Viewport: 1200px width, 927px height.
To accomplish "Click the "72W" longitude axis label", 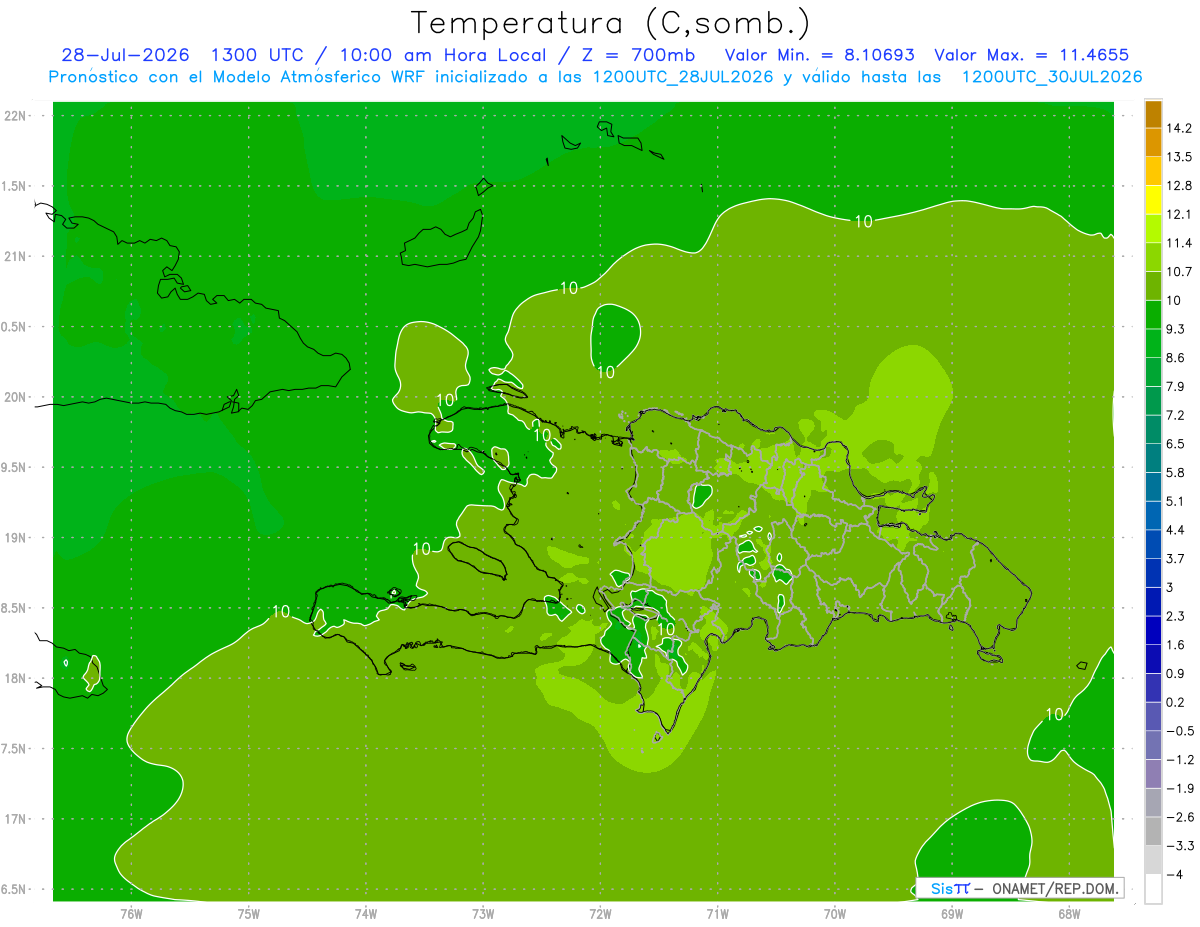I will tap(600, 913).
